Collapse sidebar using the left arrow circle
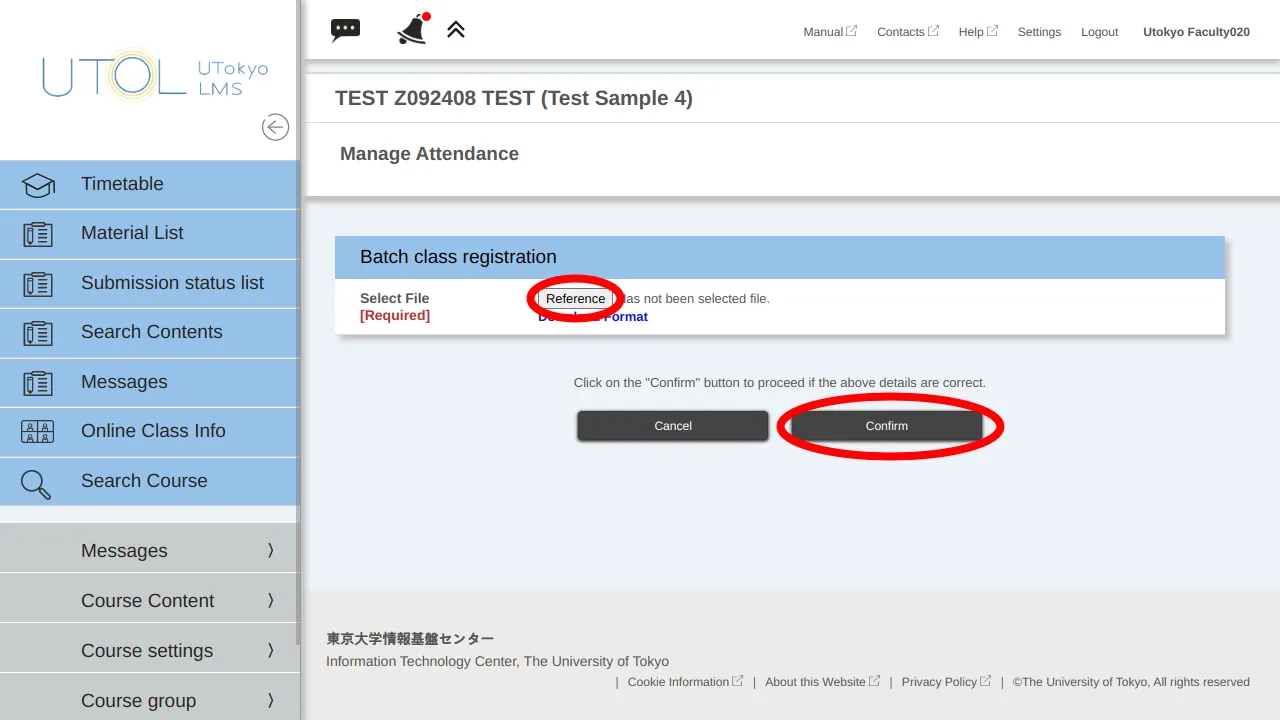1280x720 pixels. click(275, 127)
